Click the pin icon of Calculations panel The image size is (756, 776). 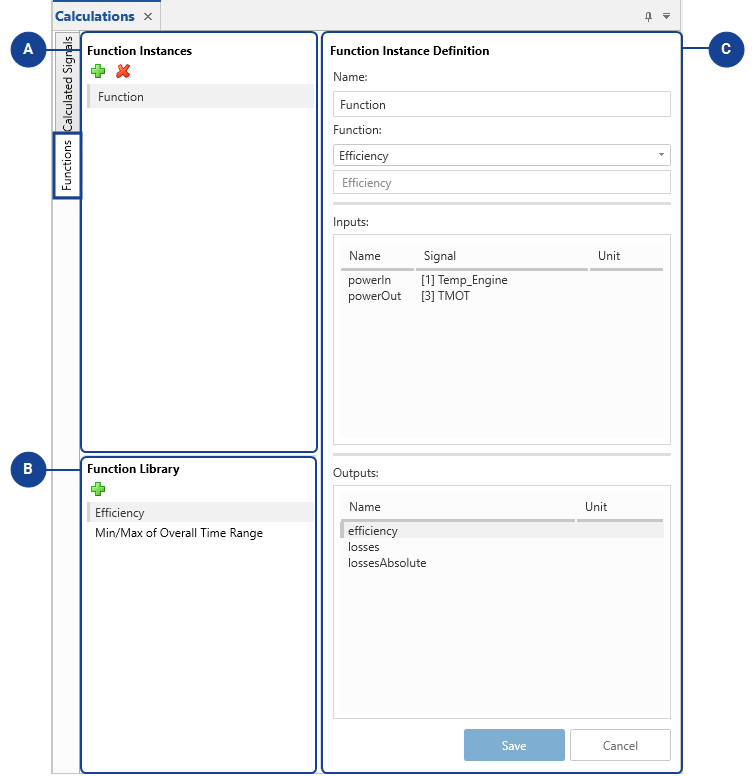[x=648, y=16]
